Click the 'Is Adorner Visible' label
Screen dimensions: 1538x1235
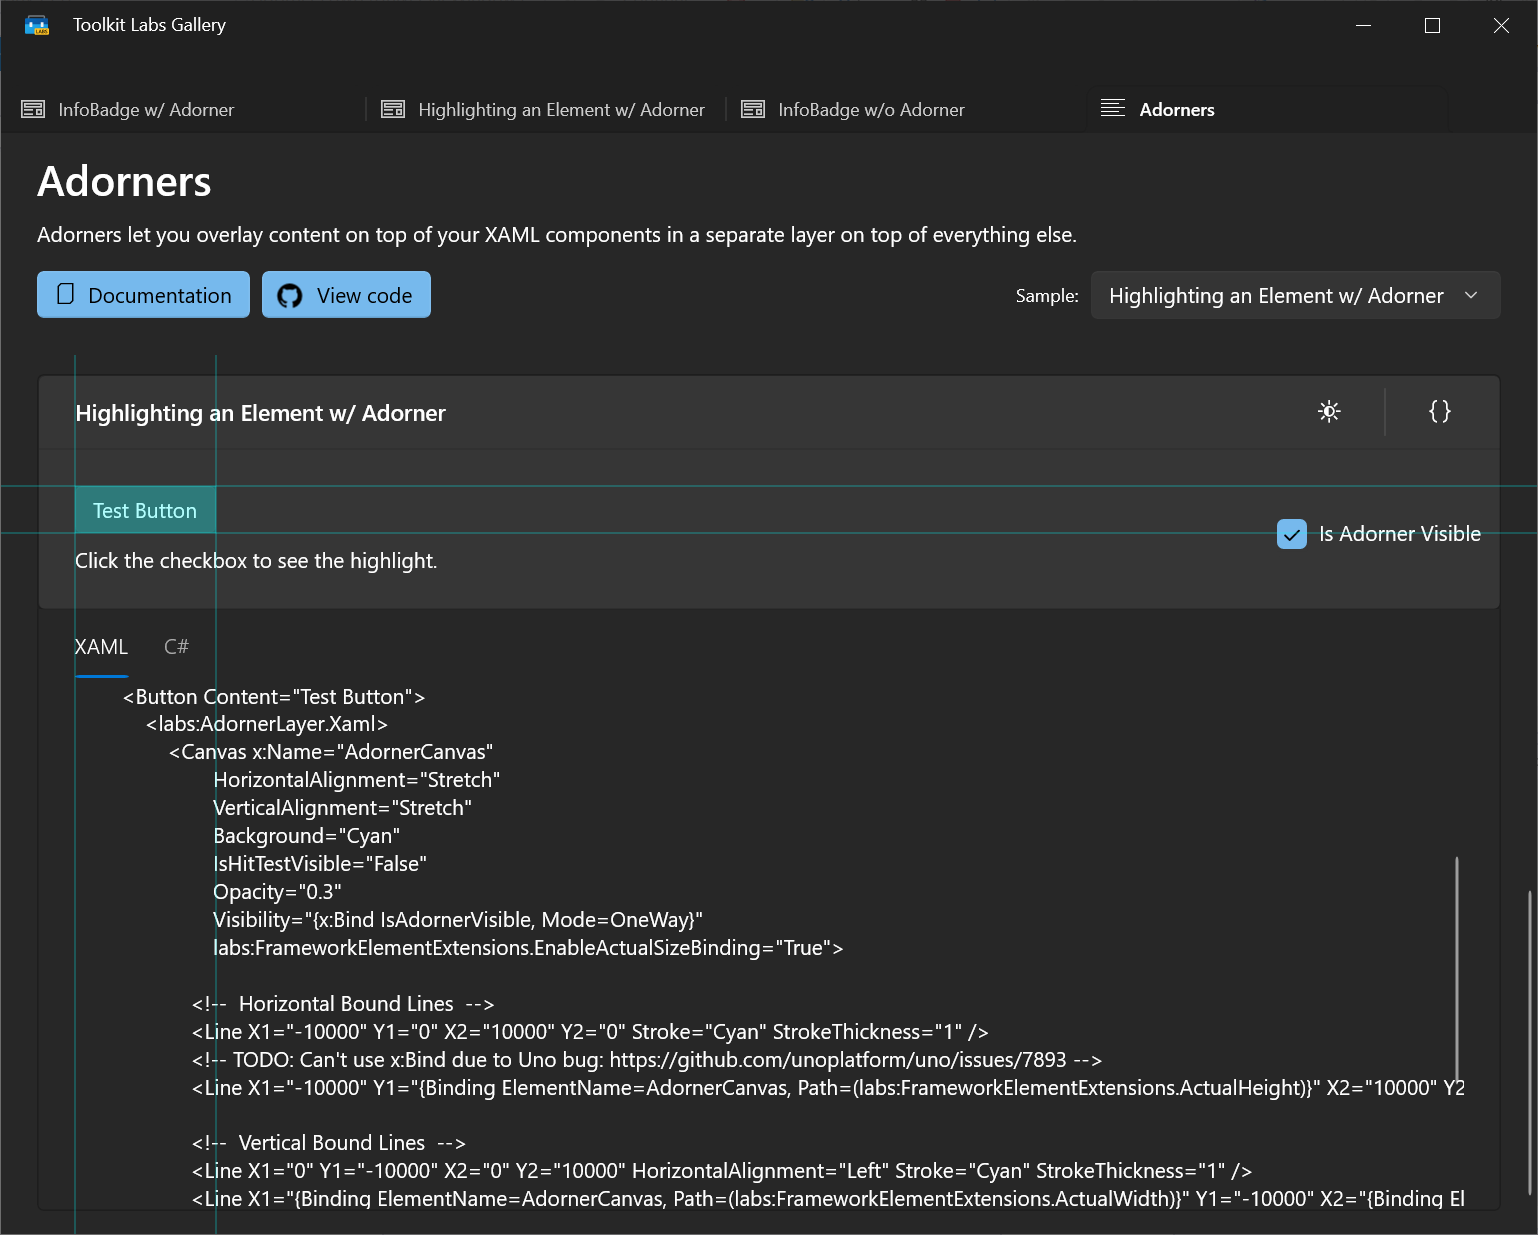pos(1399,534)
